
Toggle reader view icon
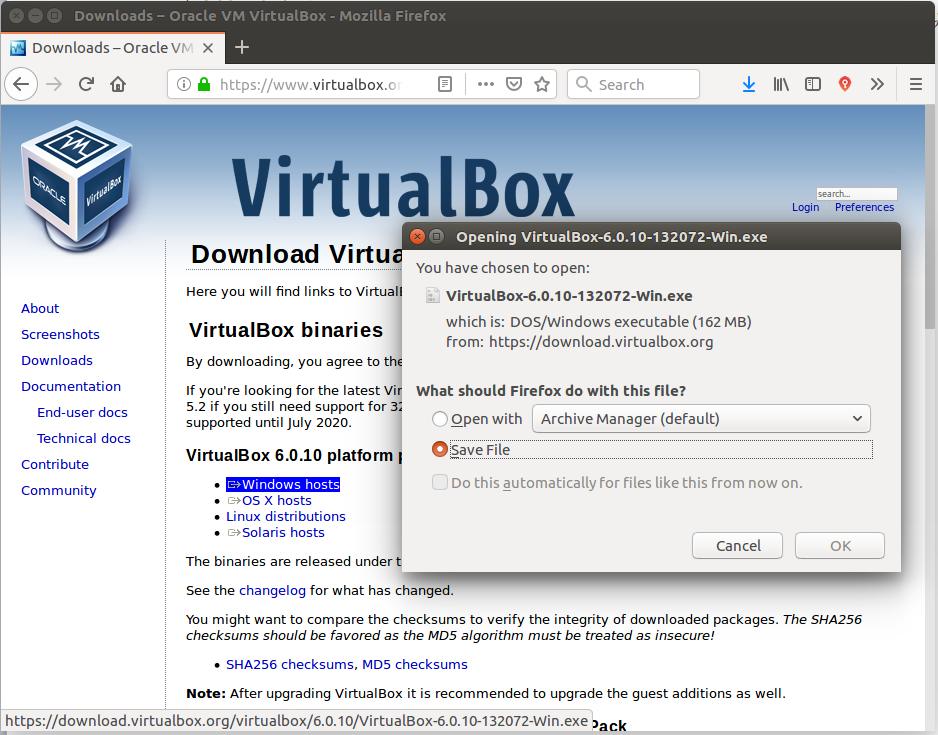pos(445,84)
